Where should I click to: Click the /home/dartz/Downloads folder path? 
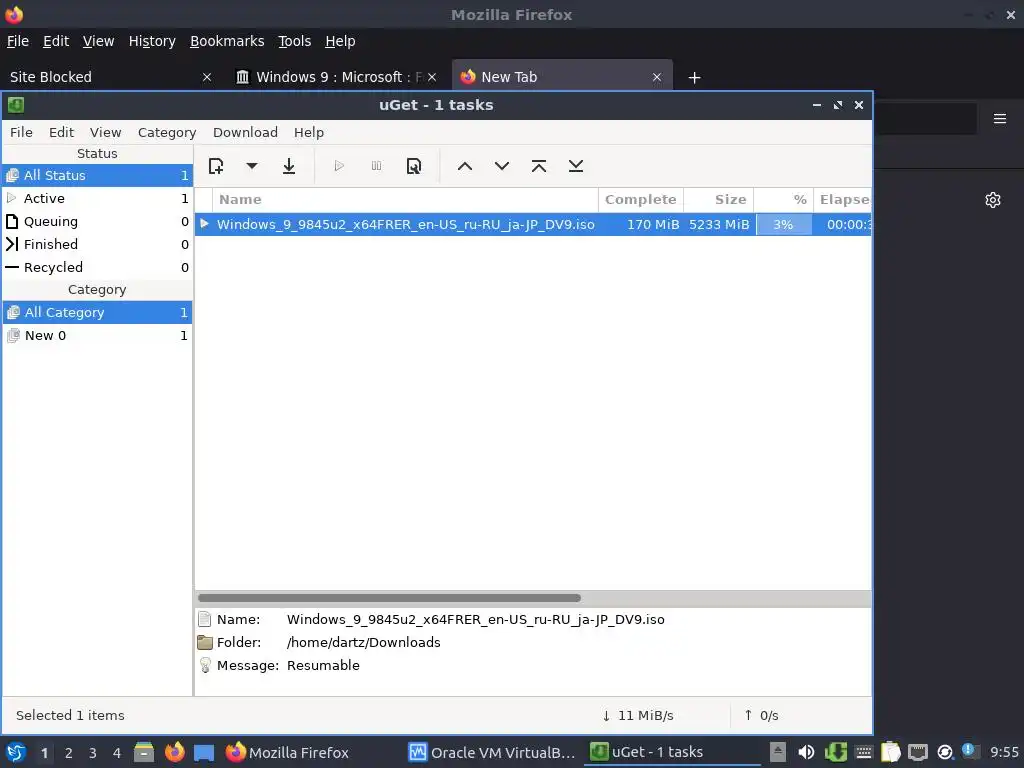coord(364,643)
